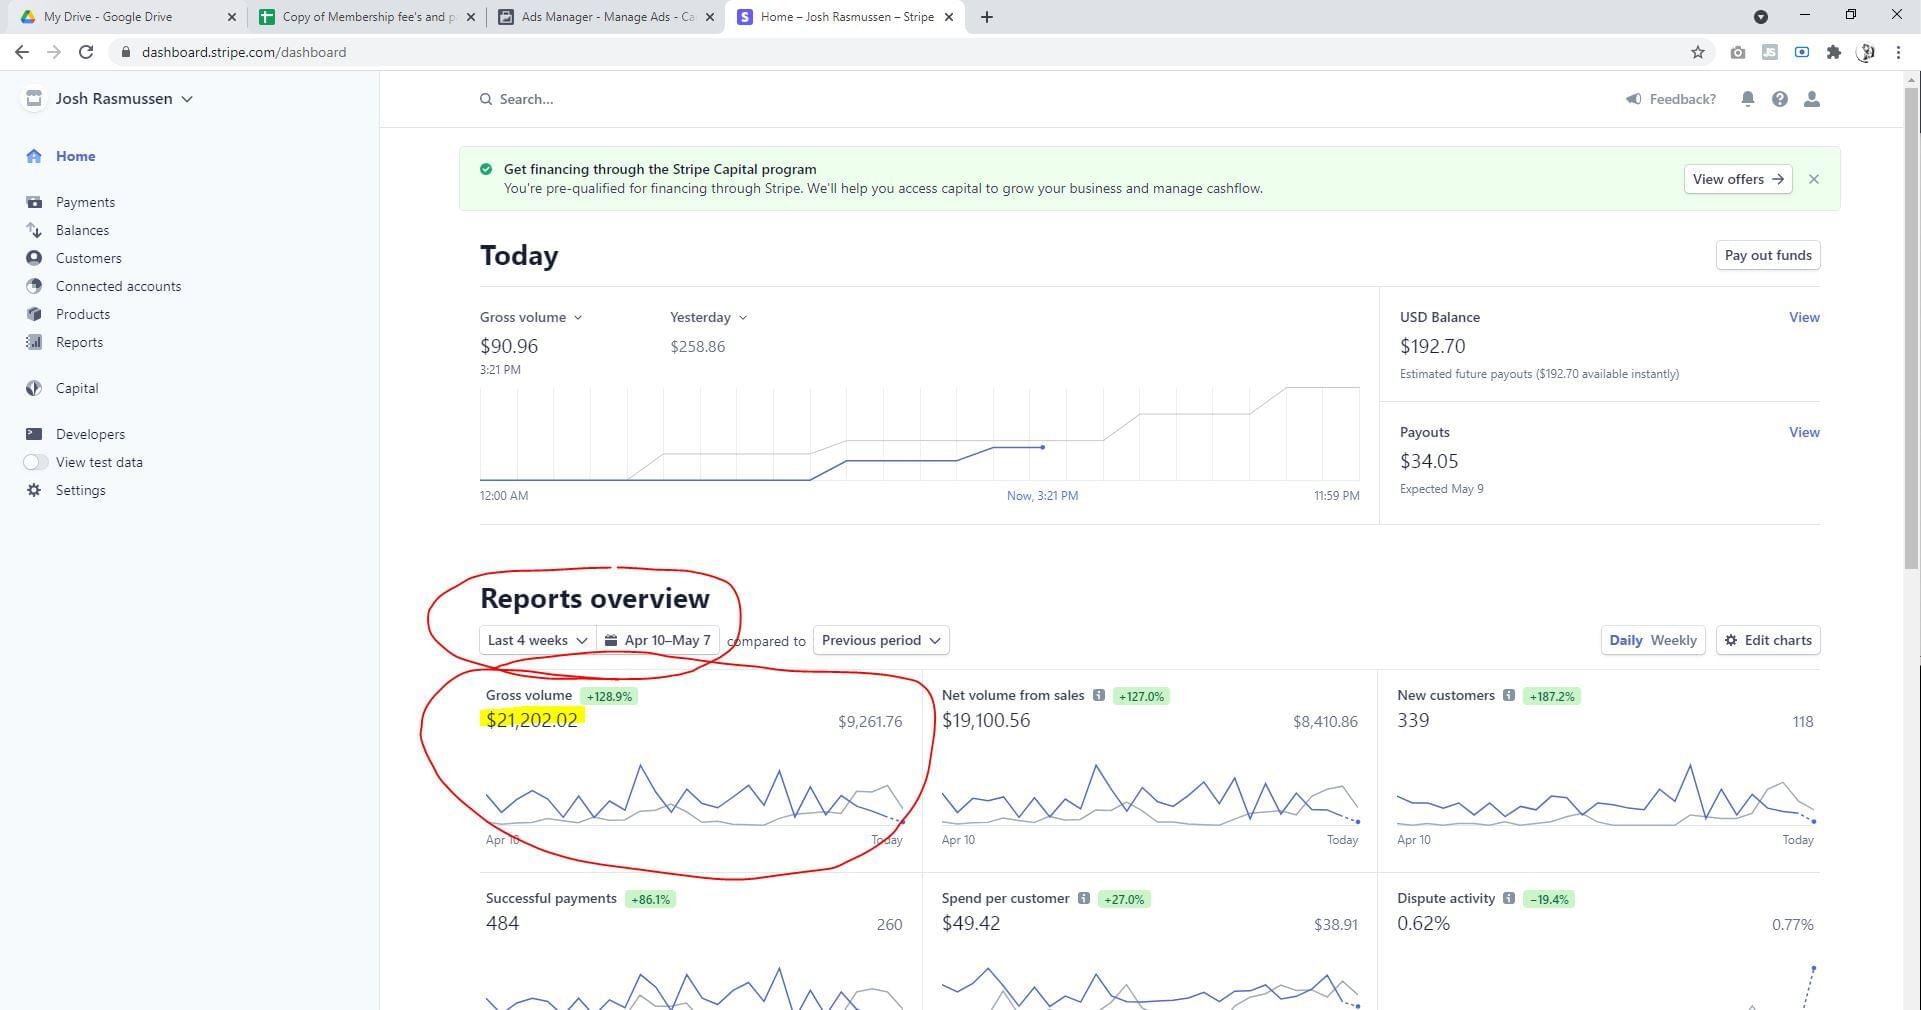Toggle View test data switch
1921x1010 pixels.
tap(35, 462)
